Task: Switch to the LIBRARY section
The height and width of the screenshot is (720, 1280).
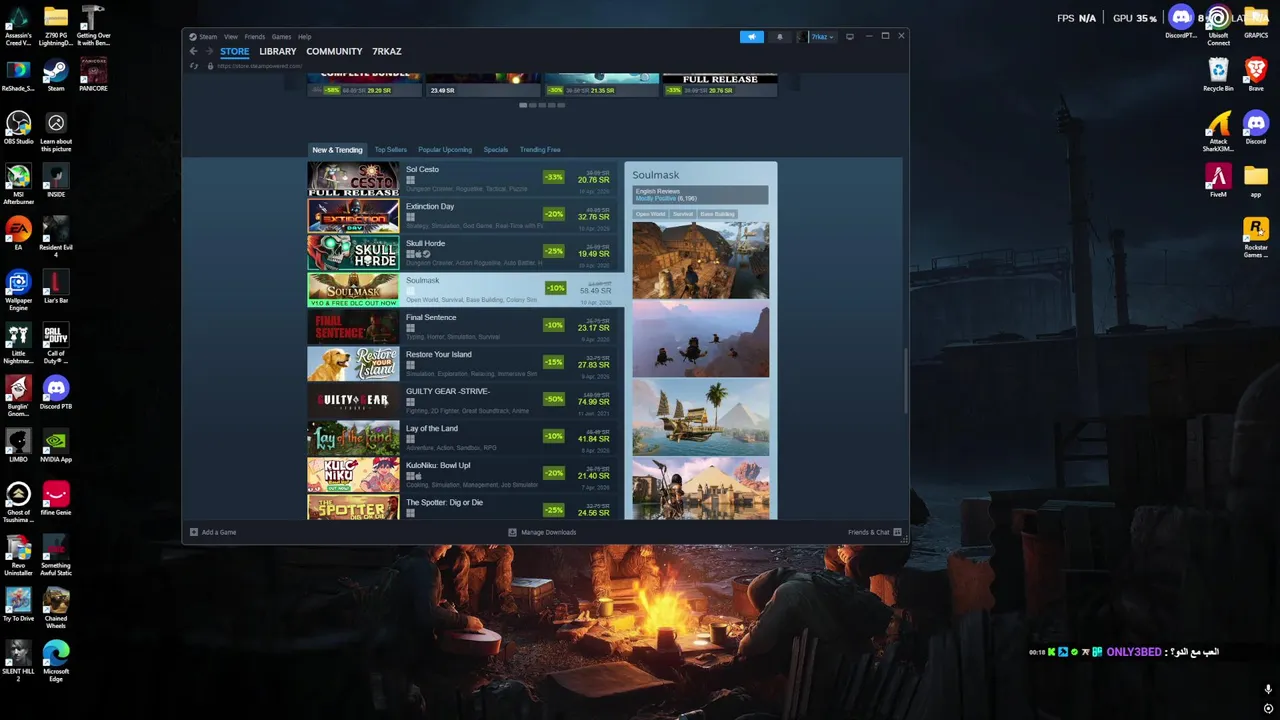Action: pyautogui.click(x=278, y=51)
